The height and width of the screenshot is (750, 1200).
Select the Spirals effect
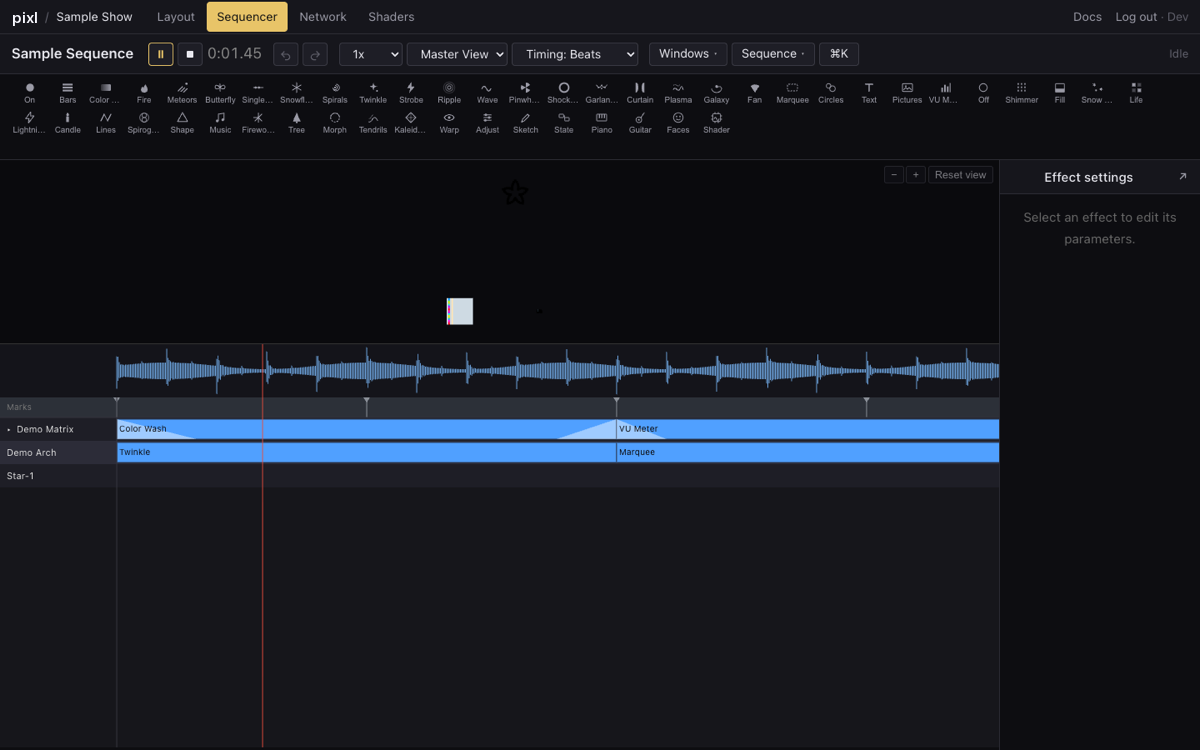pos(335,93)
